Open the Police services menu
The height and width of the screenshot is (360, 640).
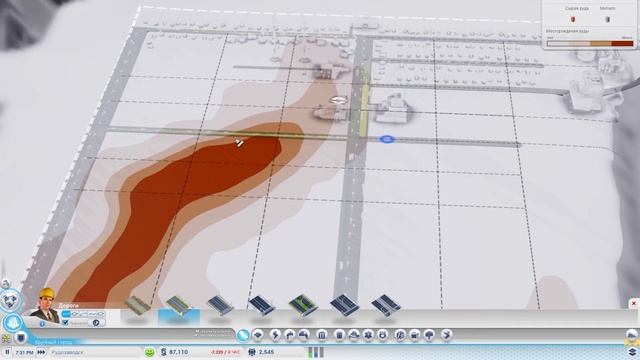point(382,336)
